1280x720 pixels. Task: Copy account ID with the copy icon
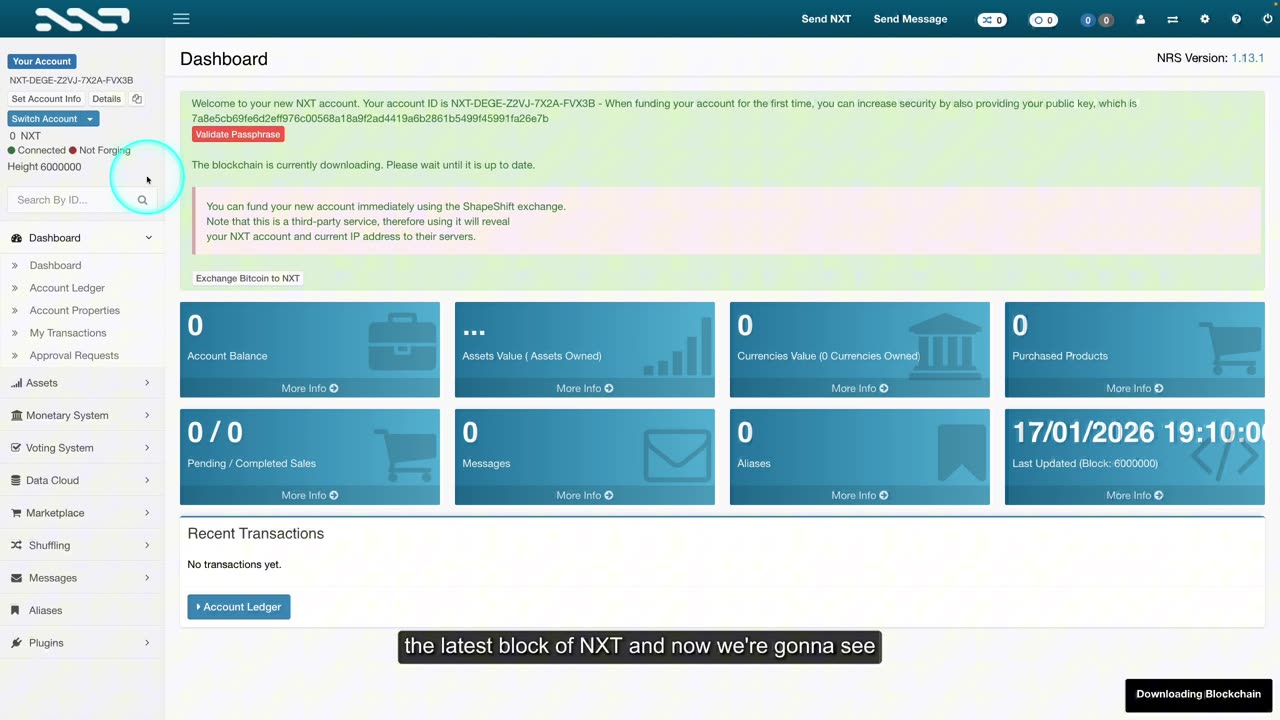coord(137,99)
